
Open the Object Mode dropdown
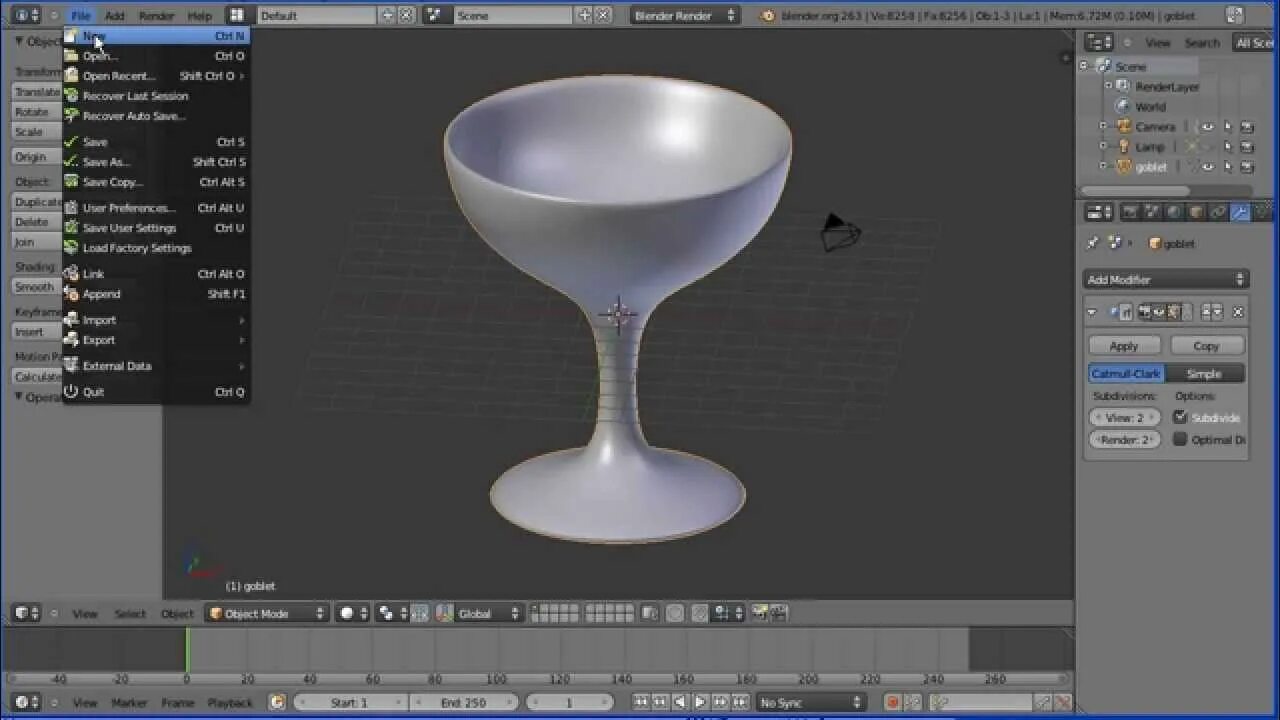[x=267, y=614]
